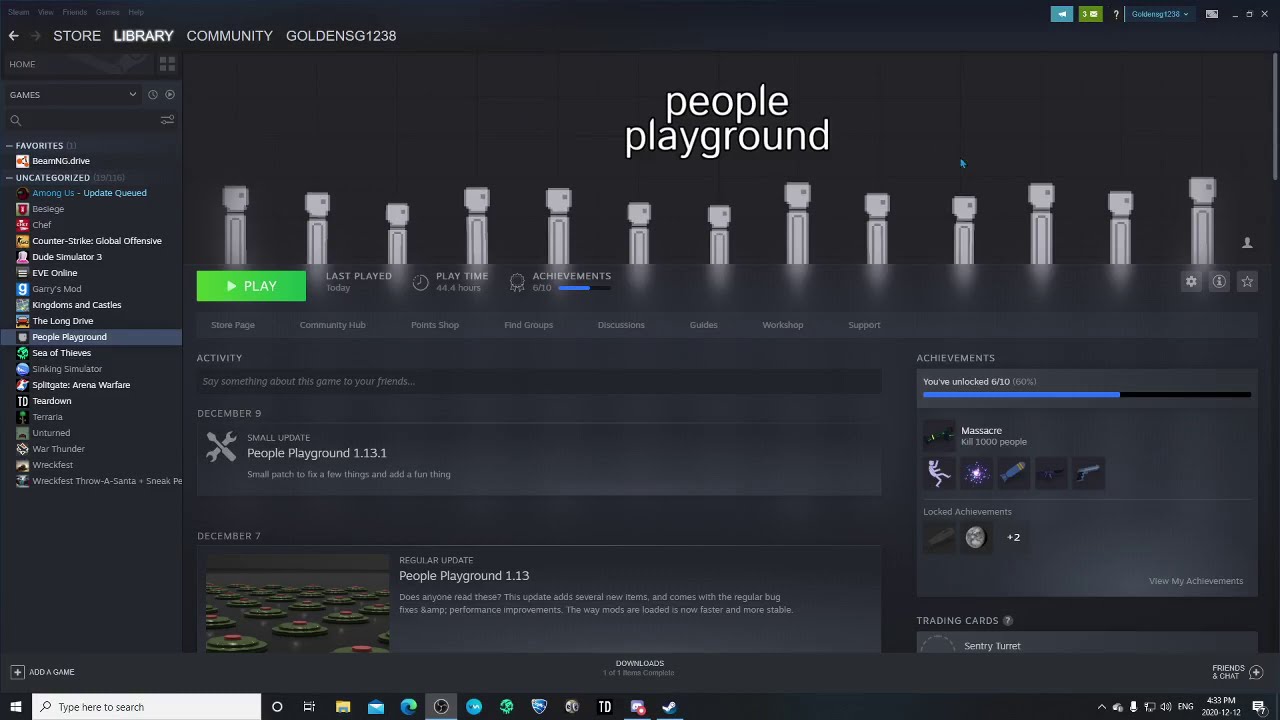This screenshot has width=1280, height=720.
Task: Open Support link
Action: point(864,325)
